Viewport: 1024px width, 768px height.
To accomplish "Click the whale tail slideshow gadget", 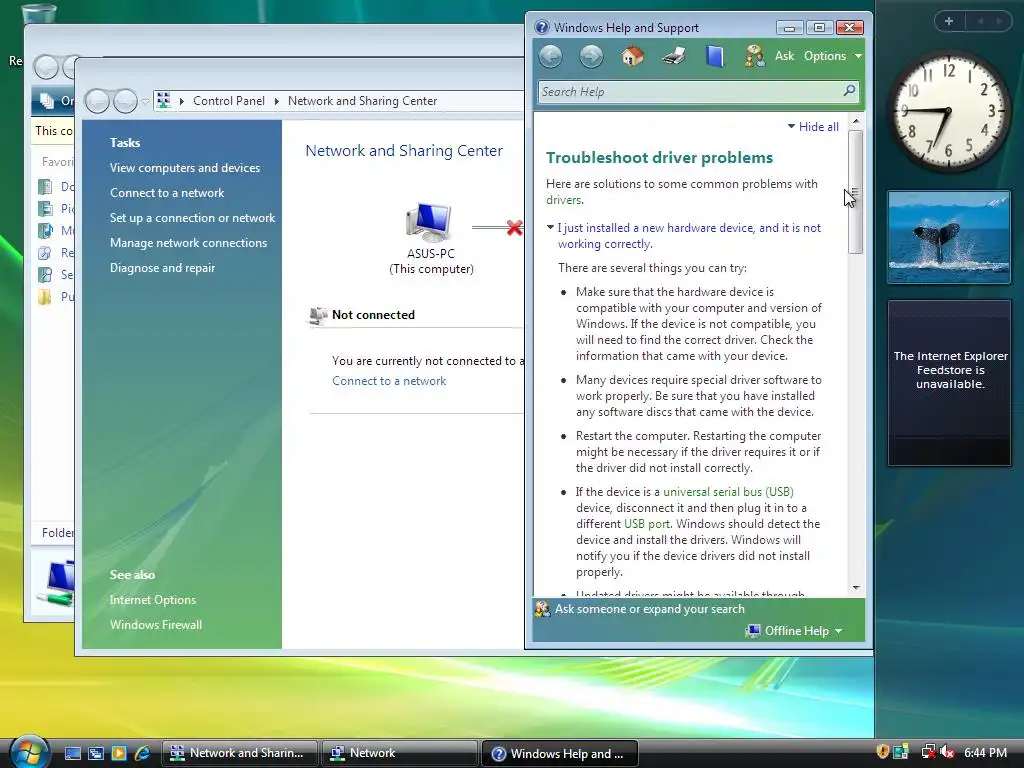I will pyautogui.click(x=949, y=237).
